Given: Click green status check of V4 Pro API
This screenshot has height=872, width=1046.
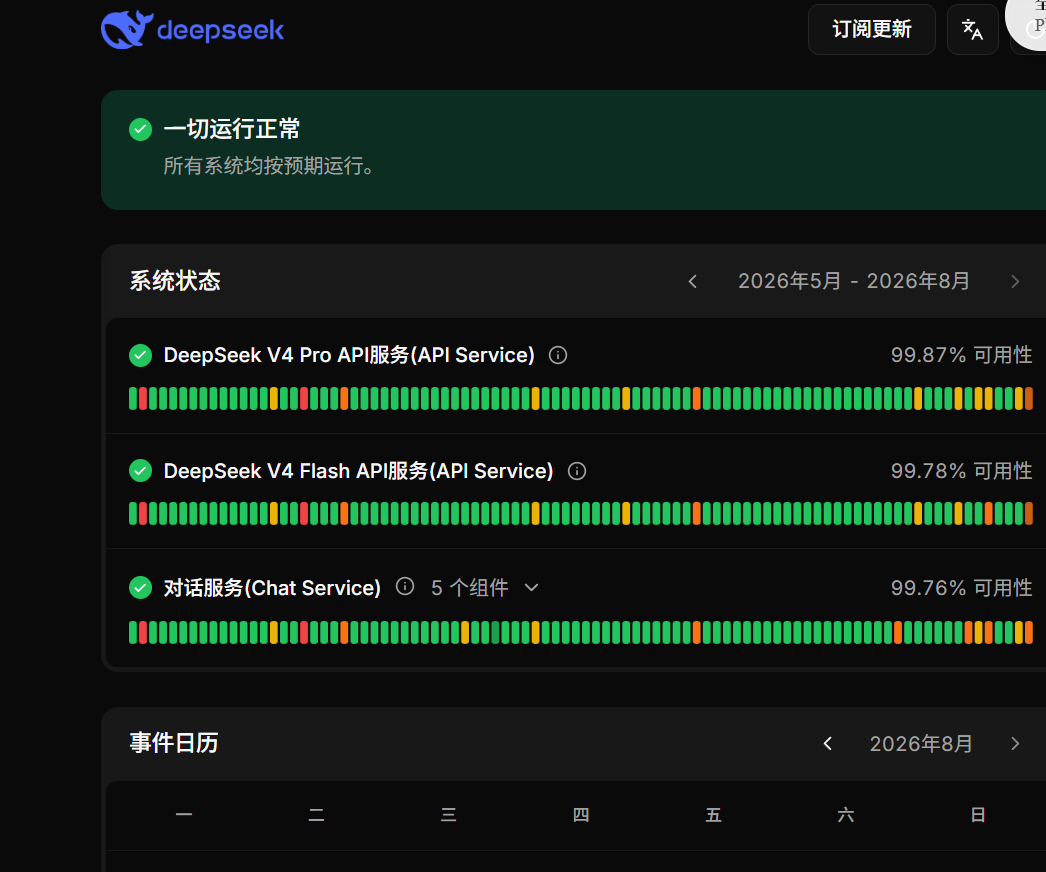Looking at the screenshot, I should click(x=140, y=356).
